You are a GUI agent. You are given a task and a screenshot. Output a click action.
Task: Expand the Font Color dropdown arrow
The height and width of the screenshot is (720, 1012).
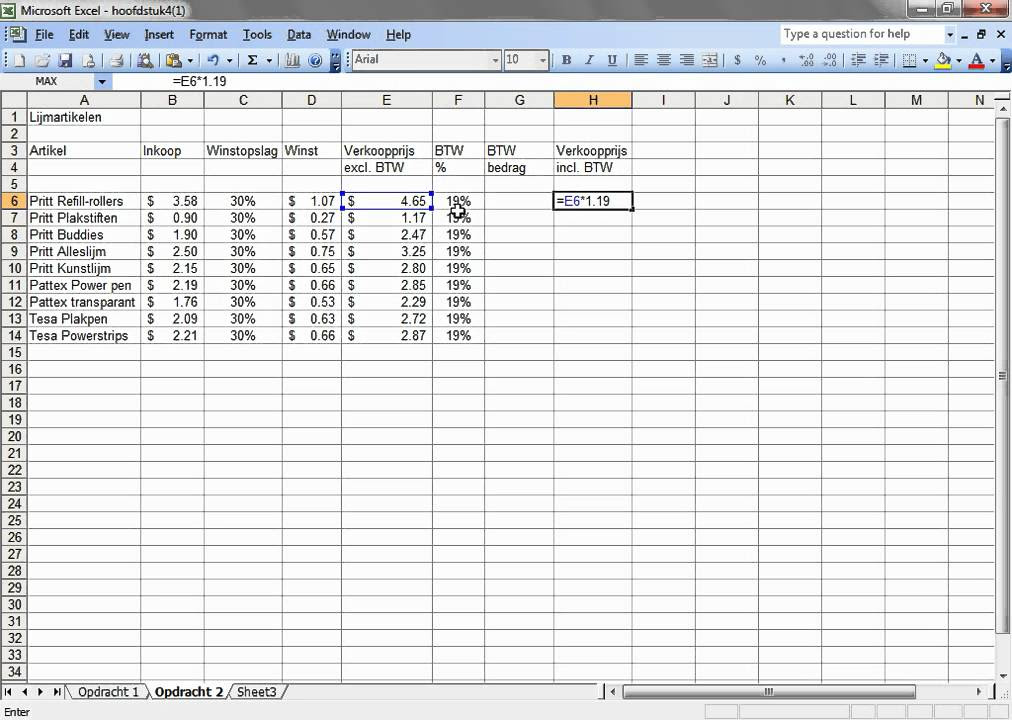992,60
